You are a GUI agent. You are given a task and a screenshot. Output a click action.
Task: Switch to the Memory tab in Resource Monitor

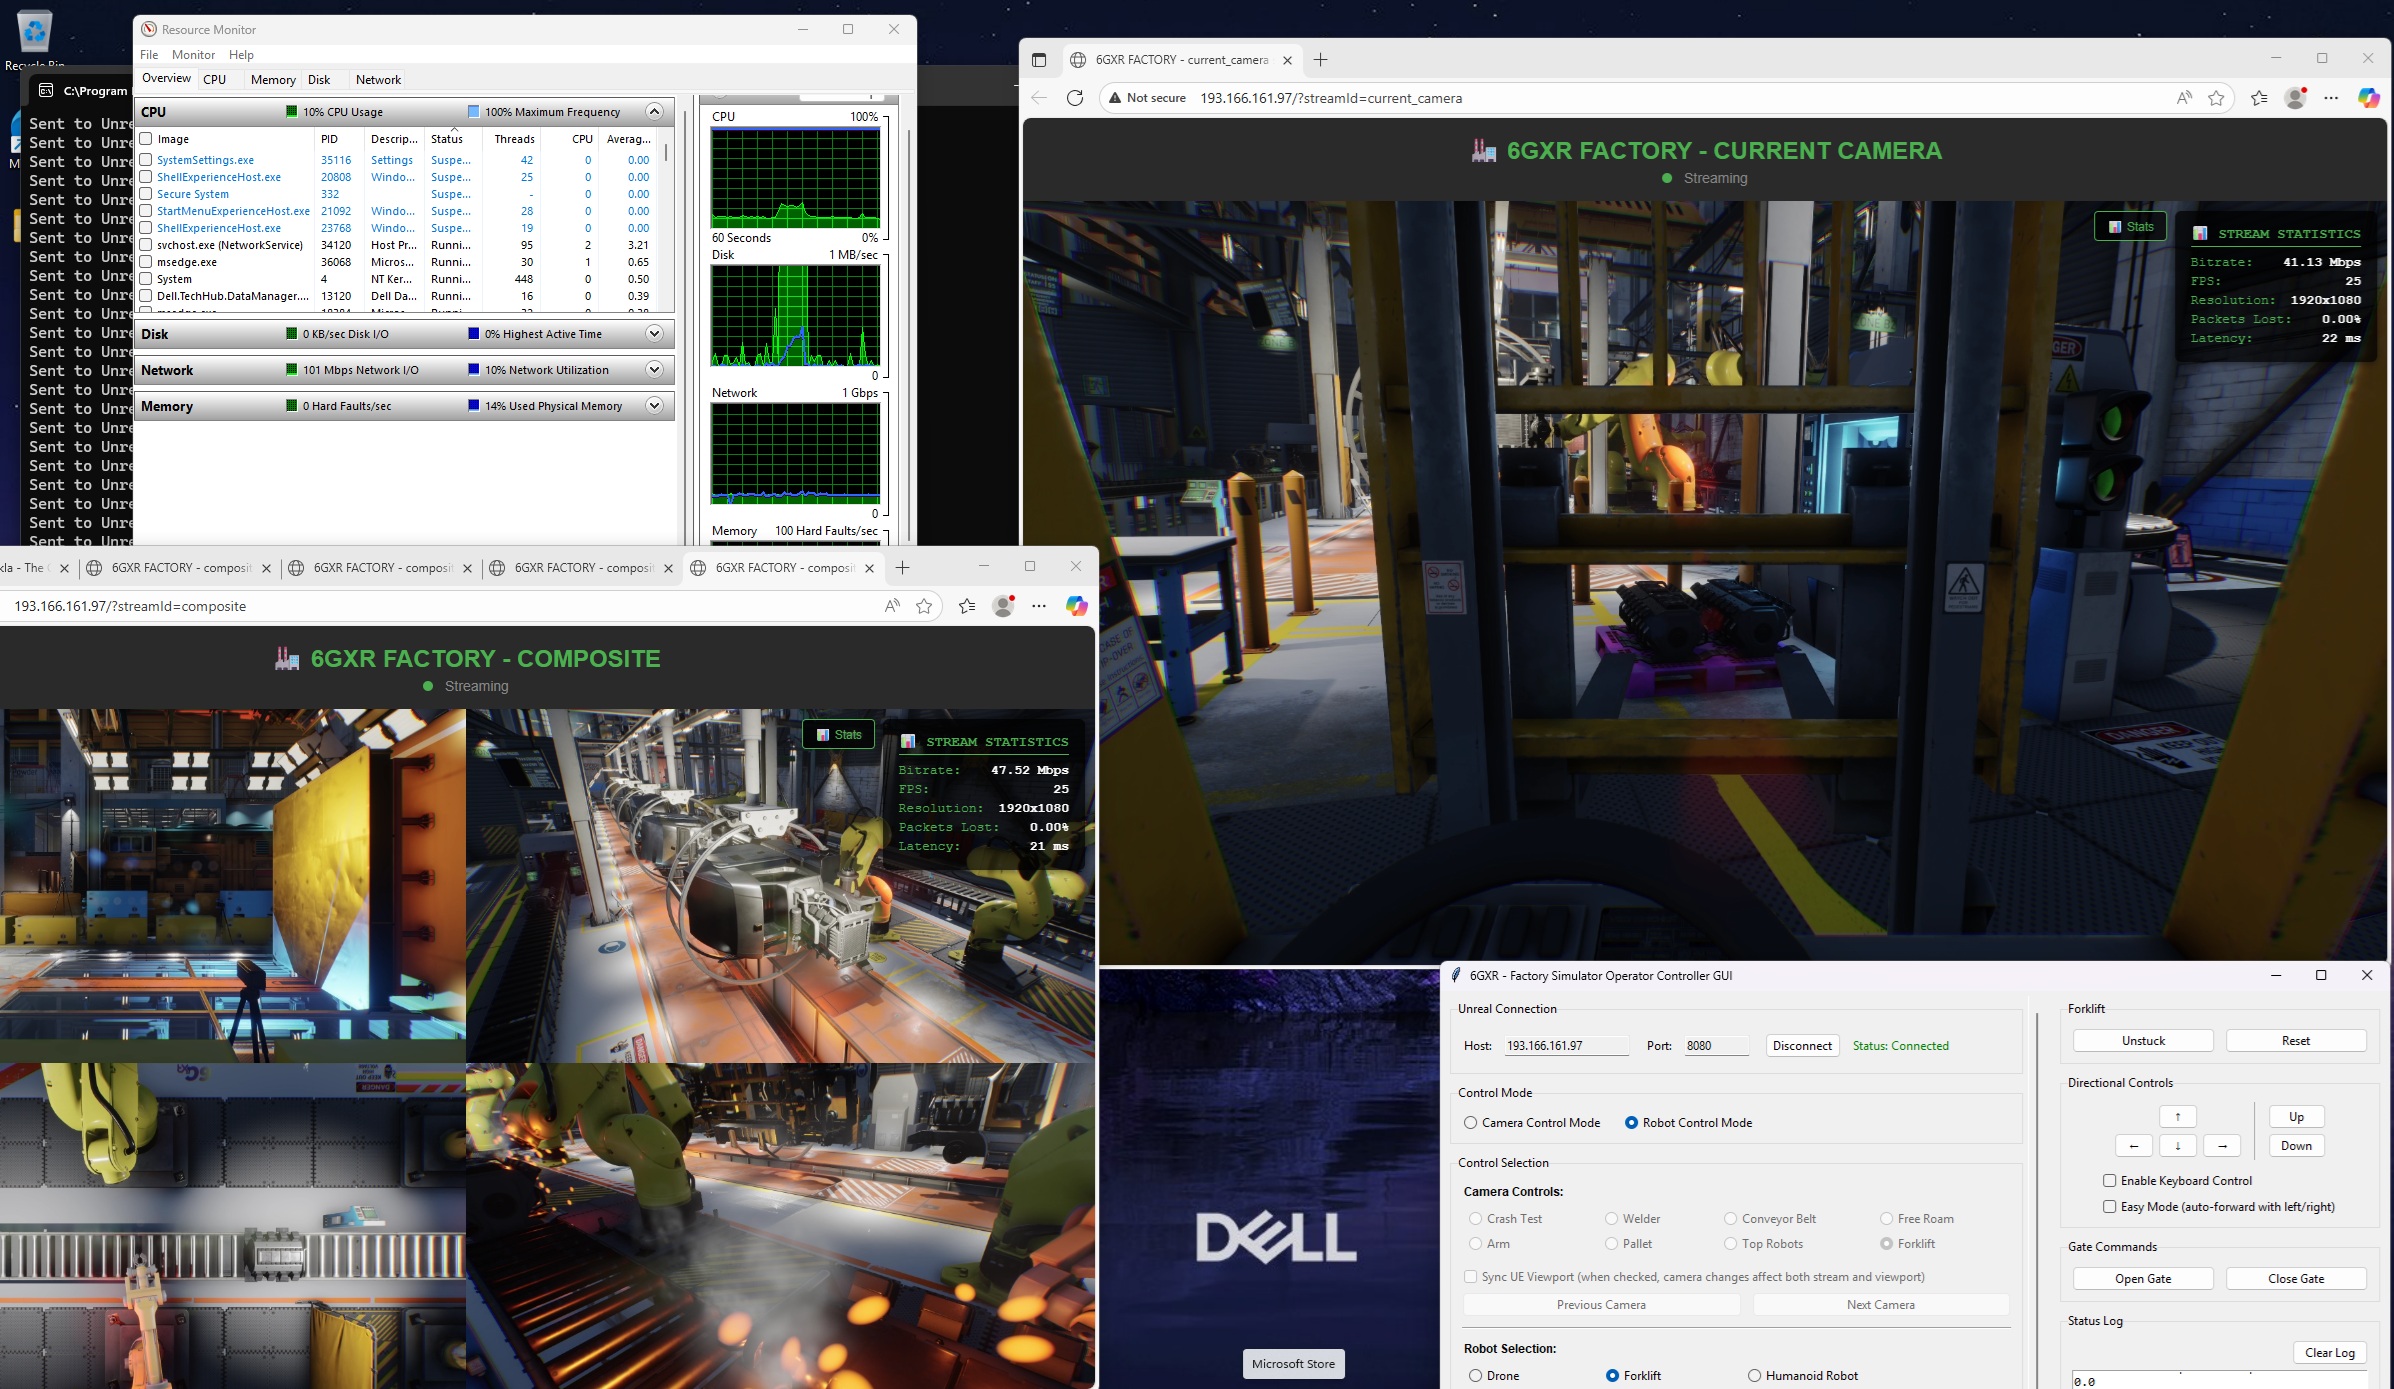[x=272, y=79]
